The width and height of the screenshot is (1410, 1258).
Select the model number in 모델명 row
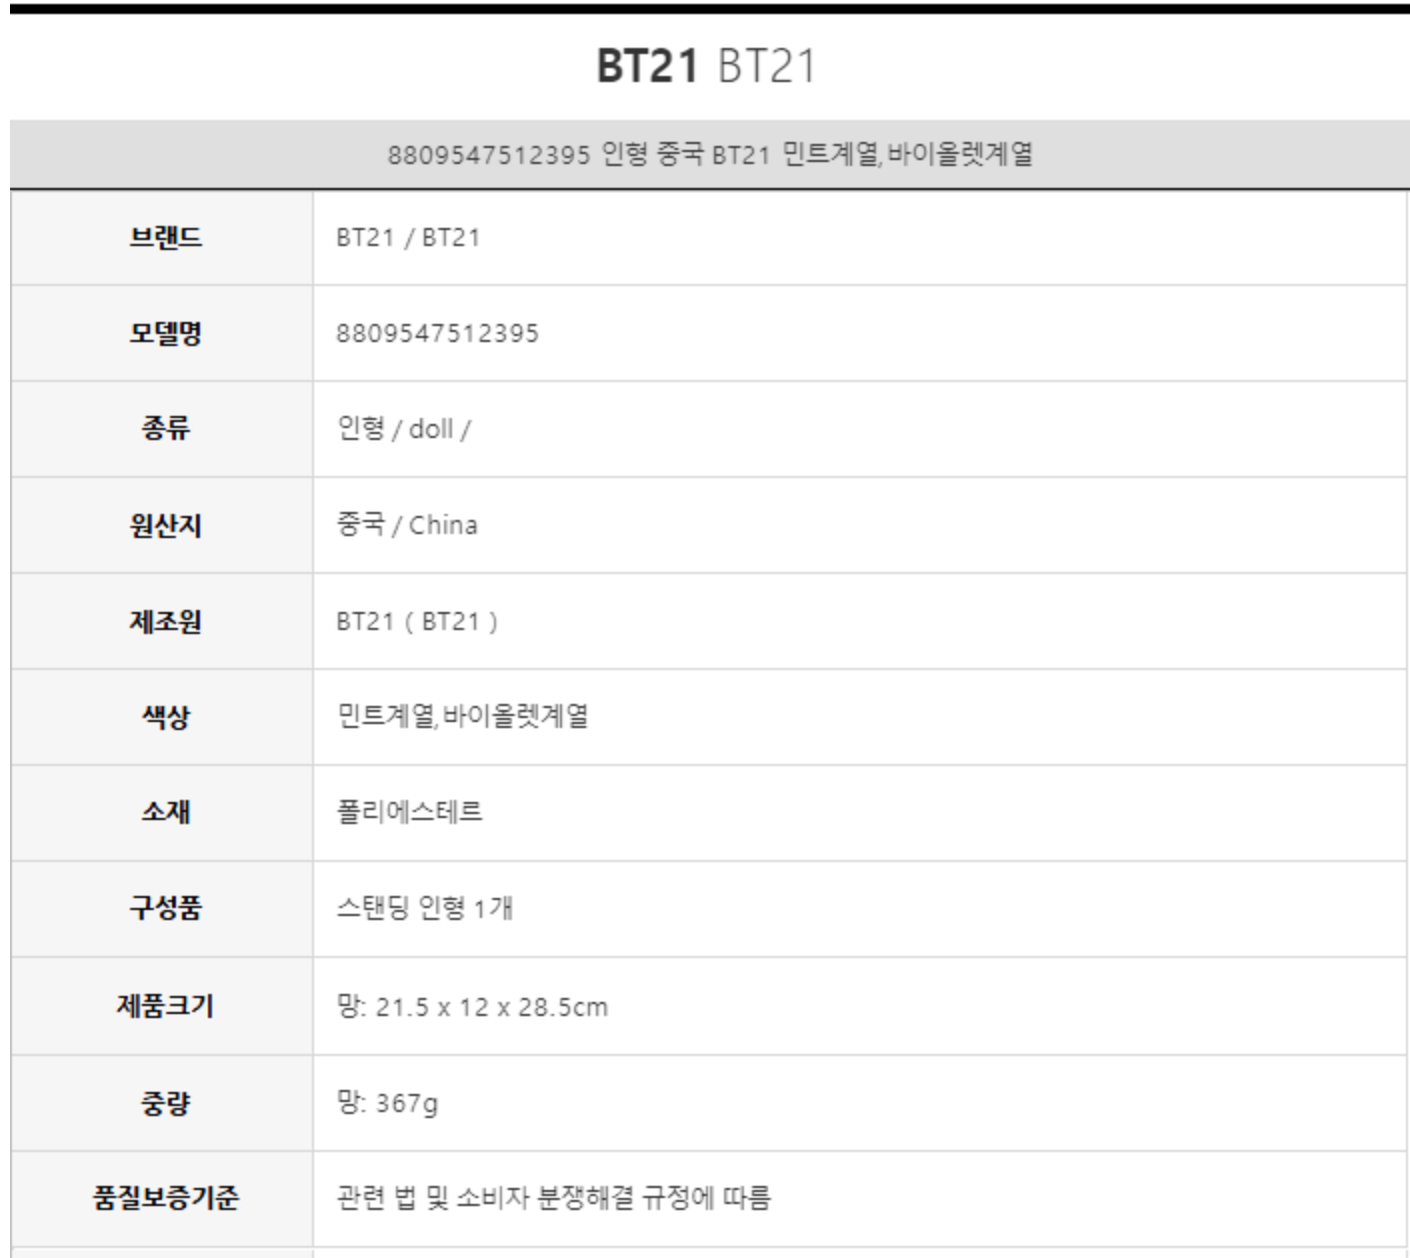pos(437,333)
